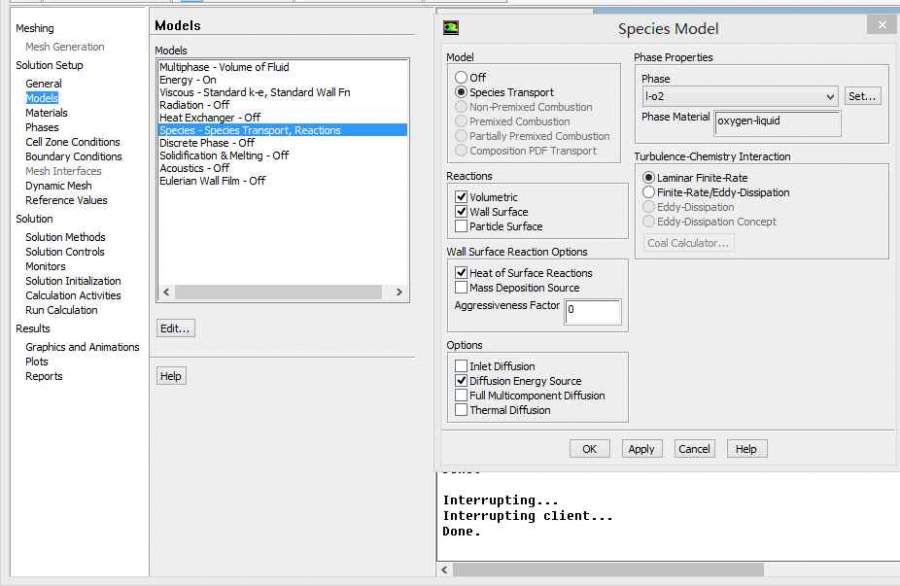
Task: Open phase Set... options
Action: coord(862,97)
